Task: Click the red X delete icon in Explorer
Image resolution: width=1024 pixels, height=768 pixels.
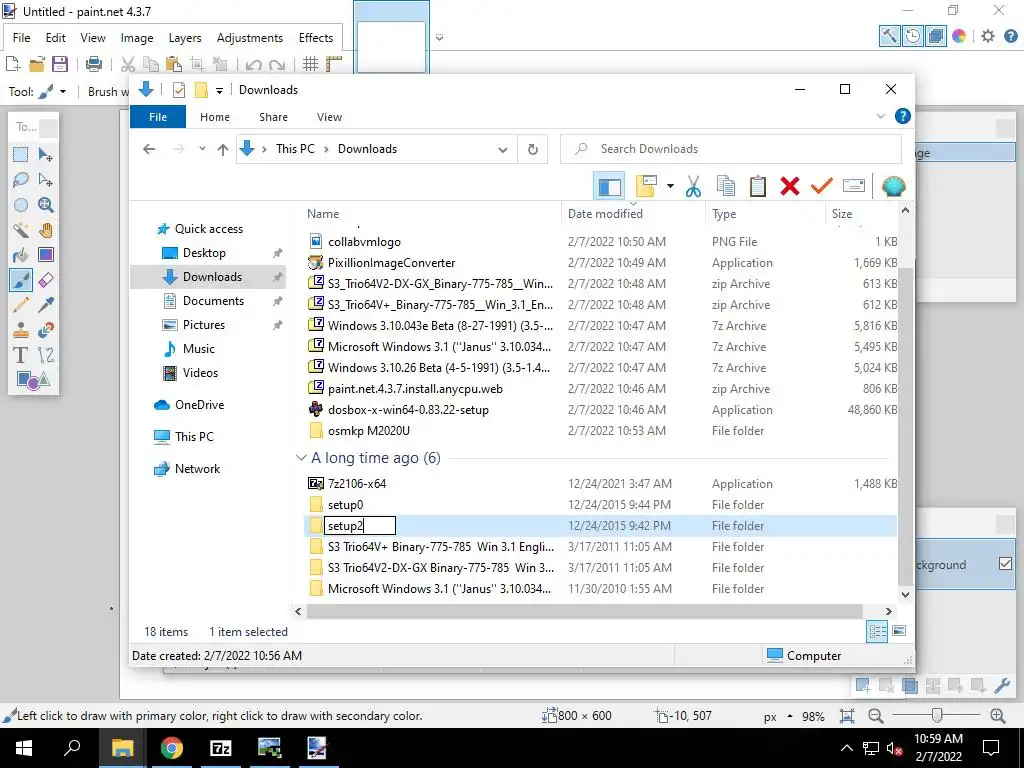Action: click(790, 186)
